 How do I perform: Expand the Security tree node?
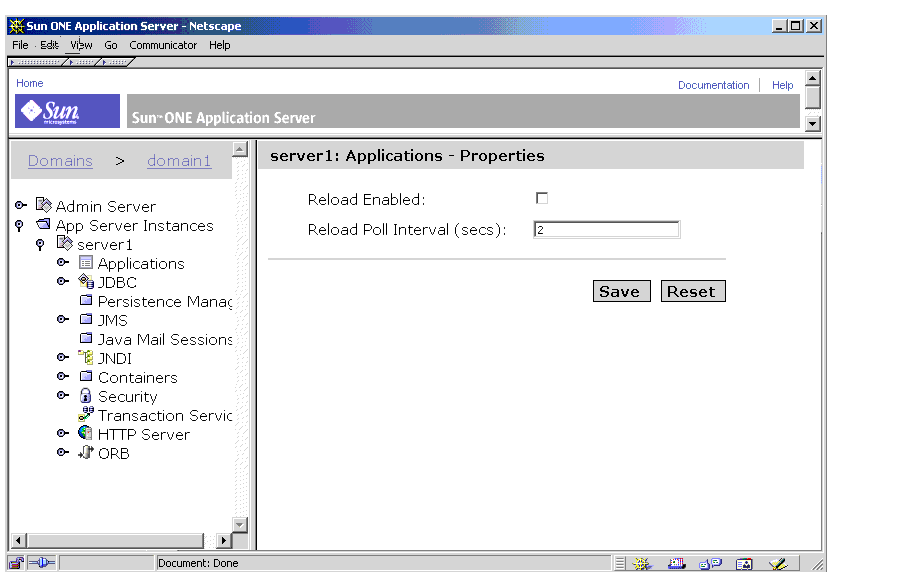tap(63, 395)
